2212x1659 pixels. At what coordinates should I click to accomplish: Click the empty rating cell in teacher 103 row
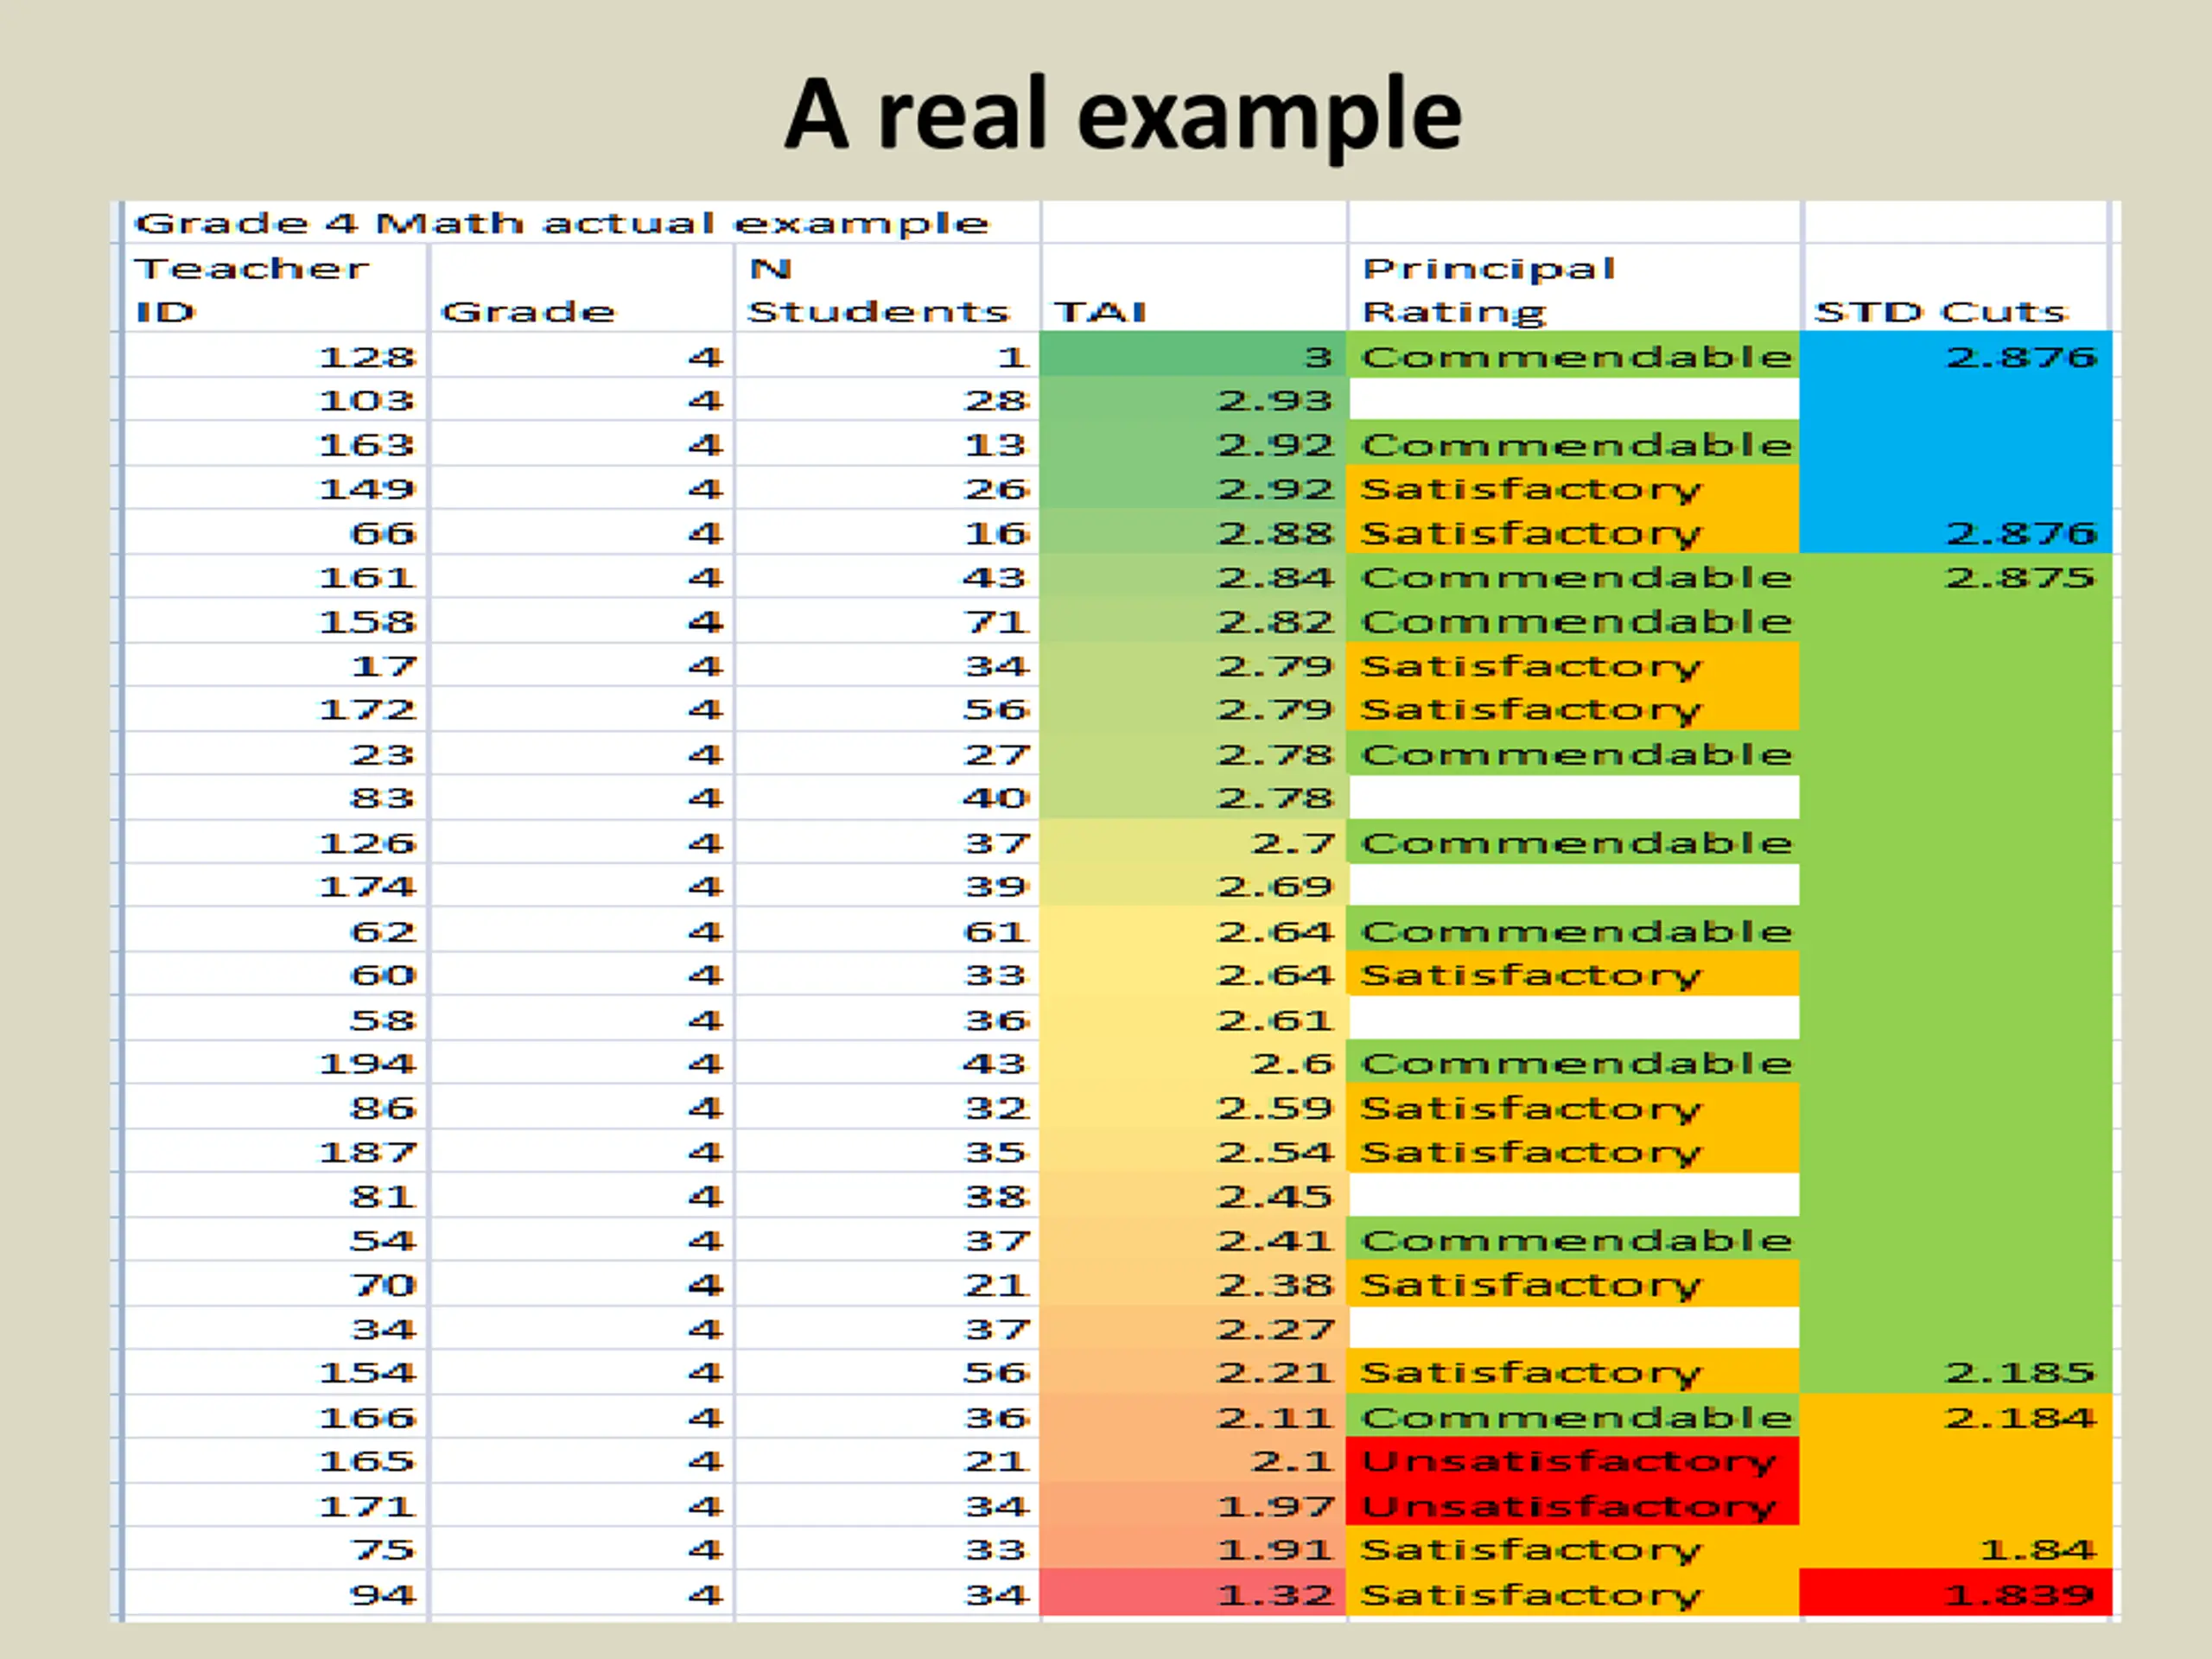[x=1573, y=399]
